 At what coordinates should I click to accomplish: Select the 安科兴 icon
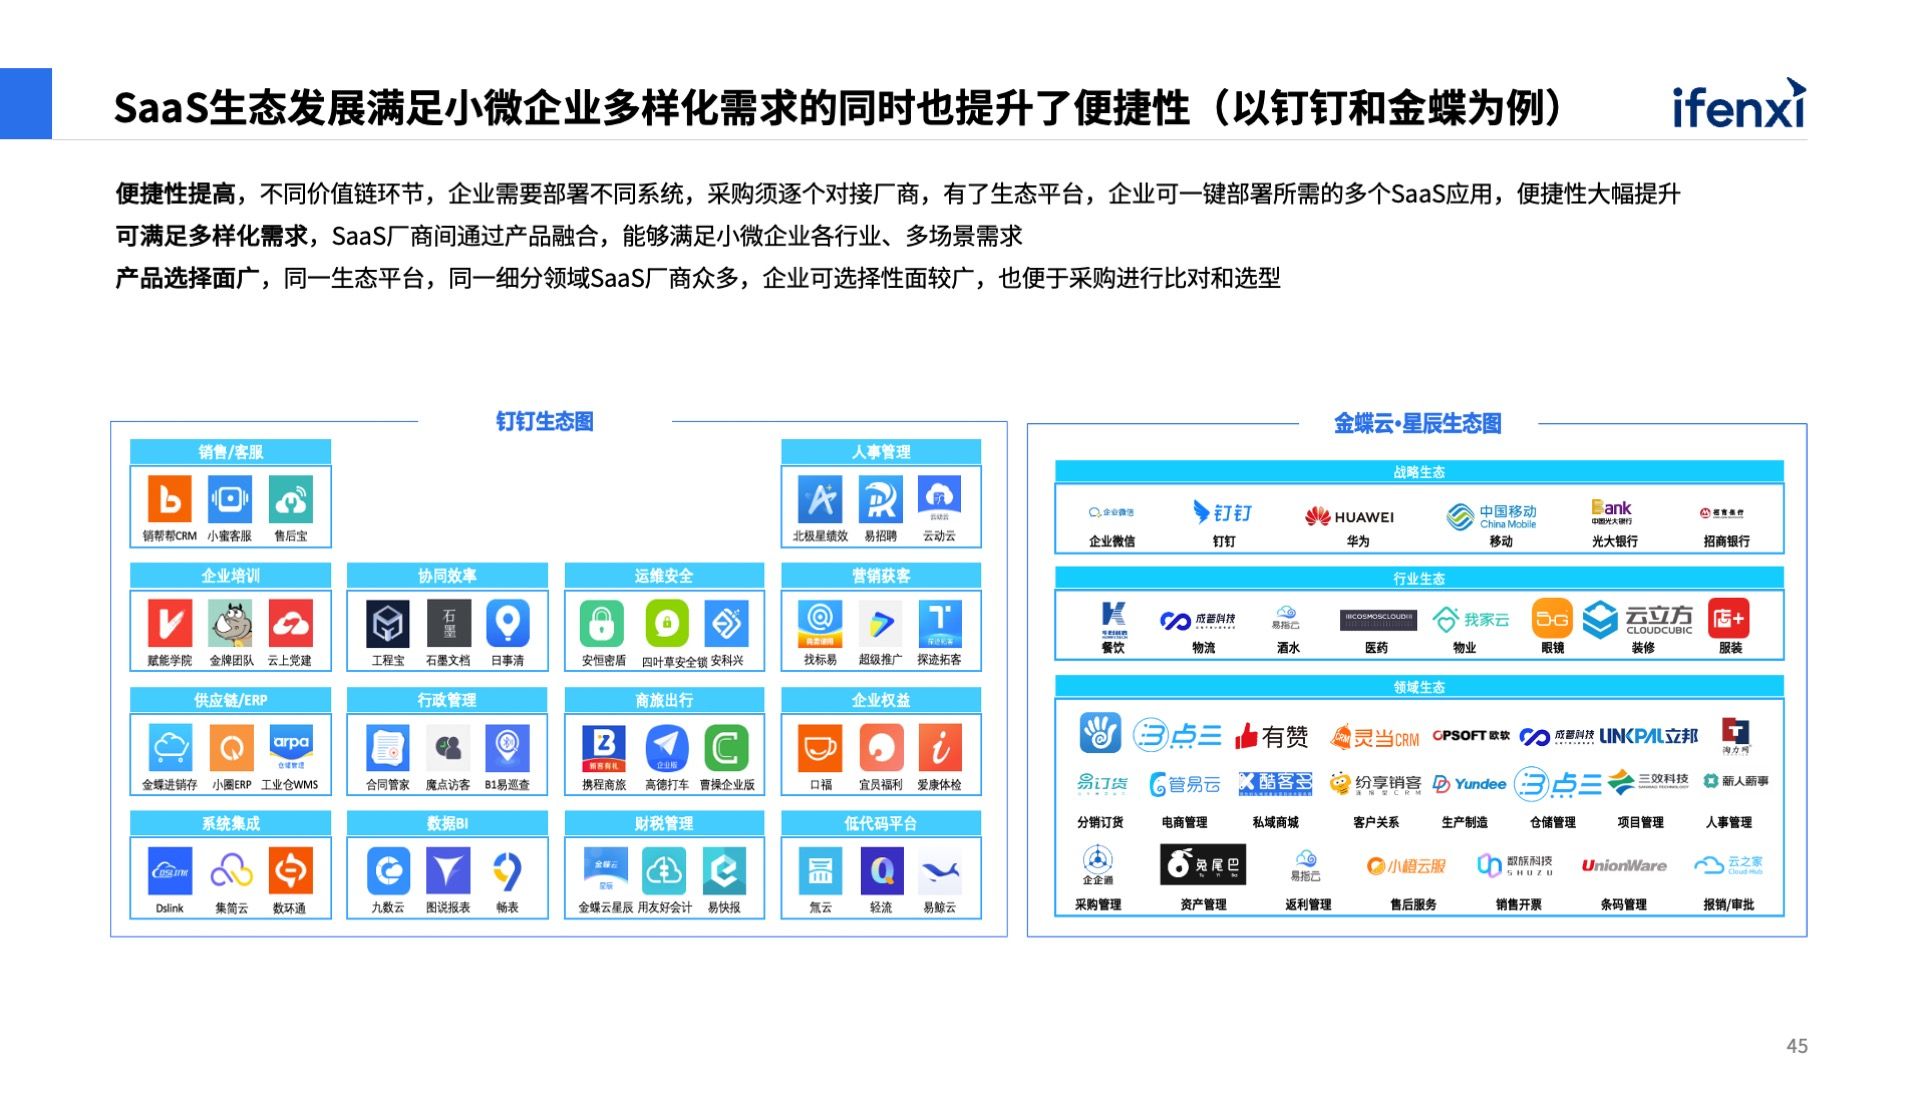pos(727,623)
